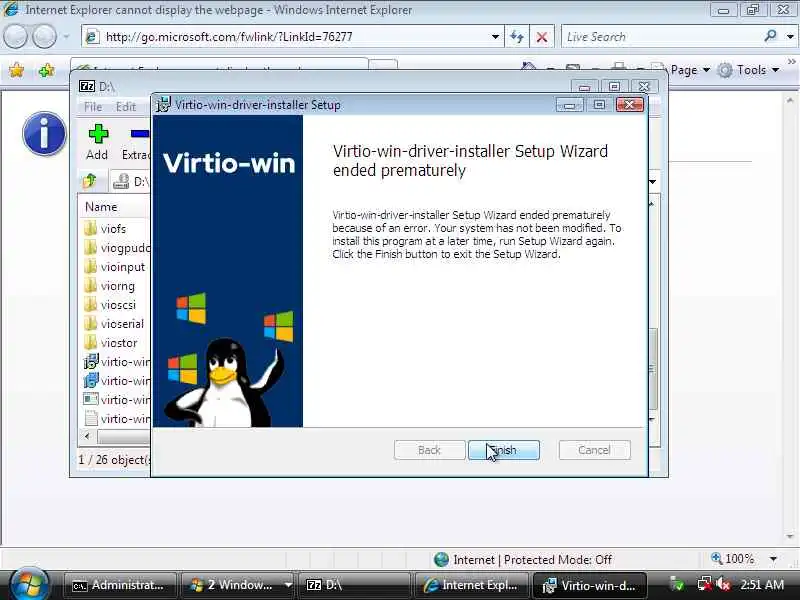This screenshot has width=800, height=600.
Task: Open the grouped 2 Windows taskbar button
Action: point(238,585)
